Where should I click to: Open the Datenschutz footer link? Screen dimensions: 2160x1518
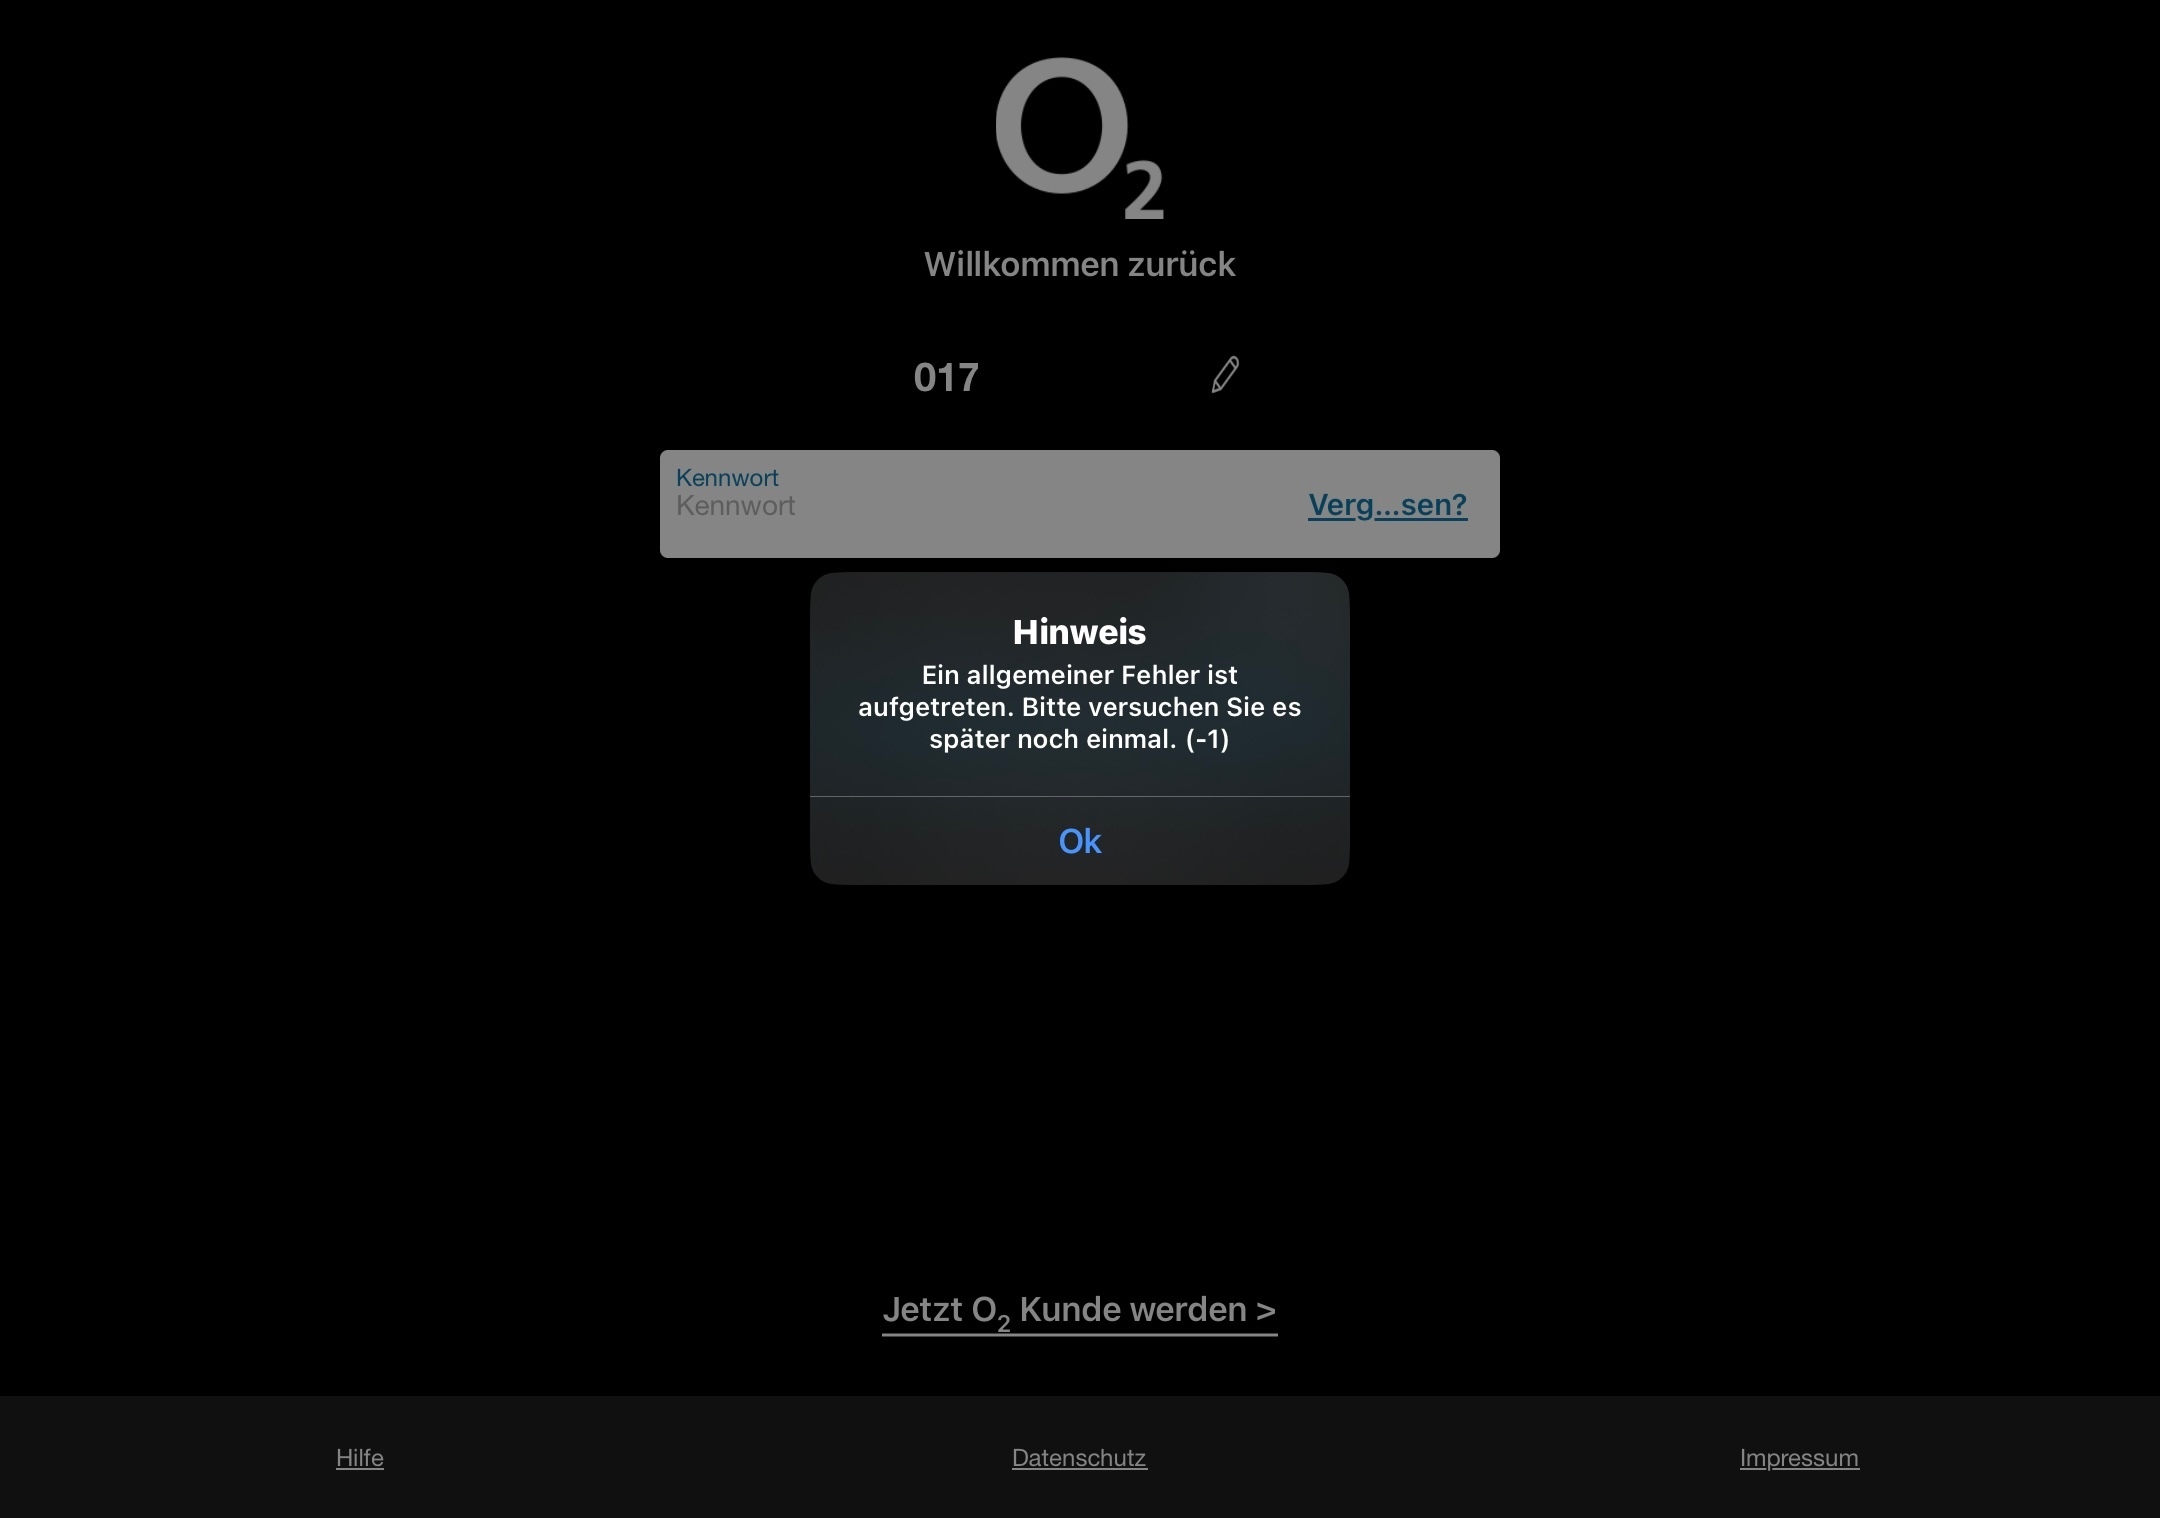(x=1079, y=1458)
